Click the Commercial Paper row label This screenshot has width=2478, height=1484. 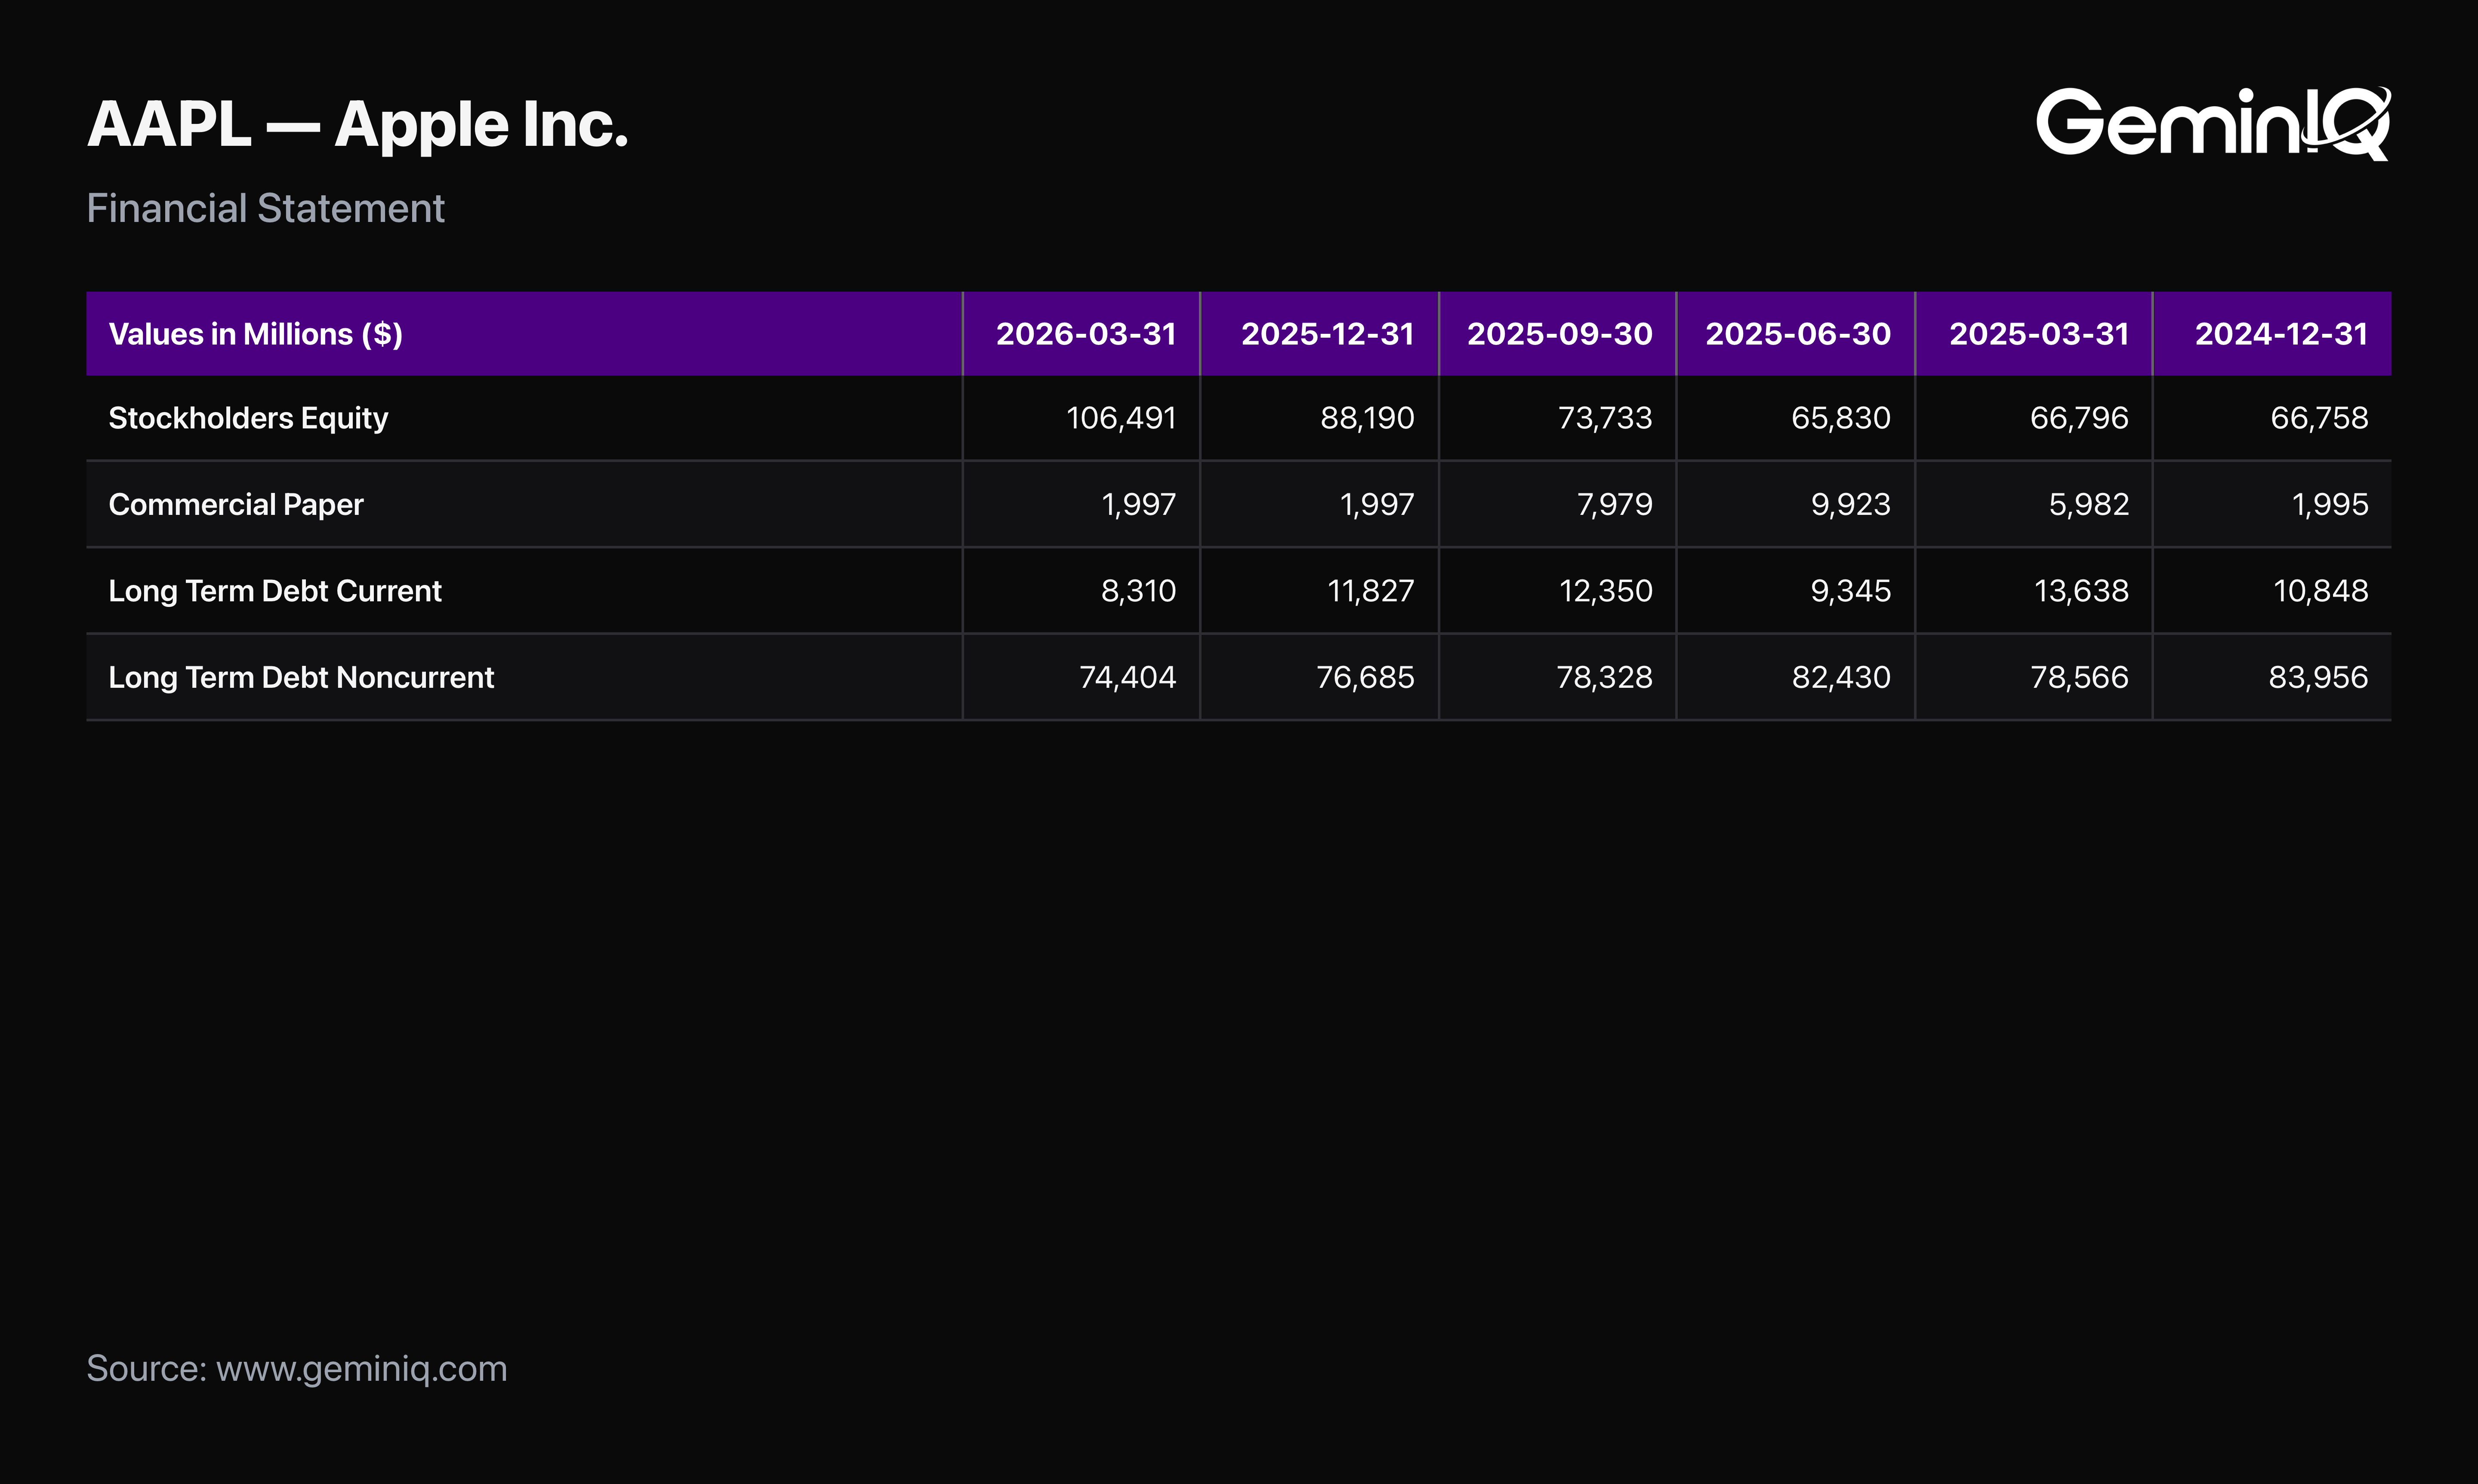click(236, 505)
